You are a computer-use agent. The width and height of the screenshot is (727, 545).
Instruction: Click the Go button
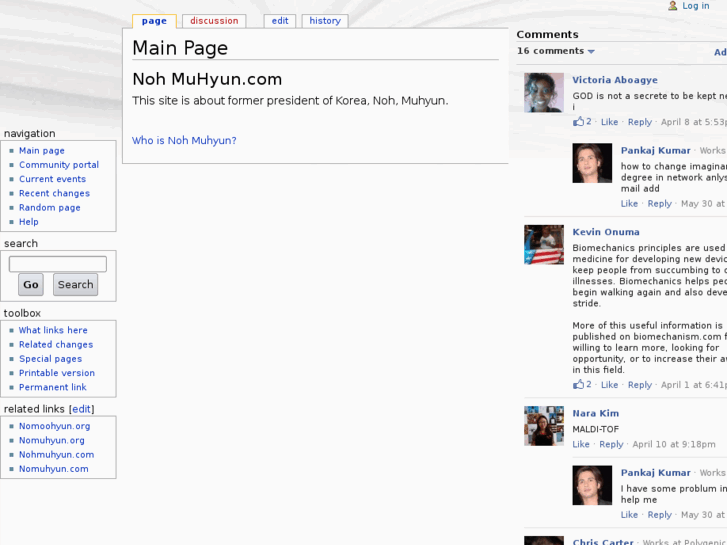[31, 284]
